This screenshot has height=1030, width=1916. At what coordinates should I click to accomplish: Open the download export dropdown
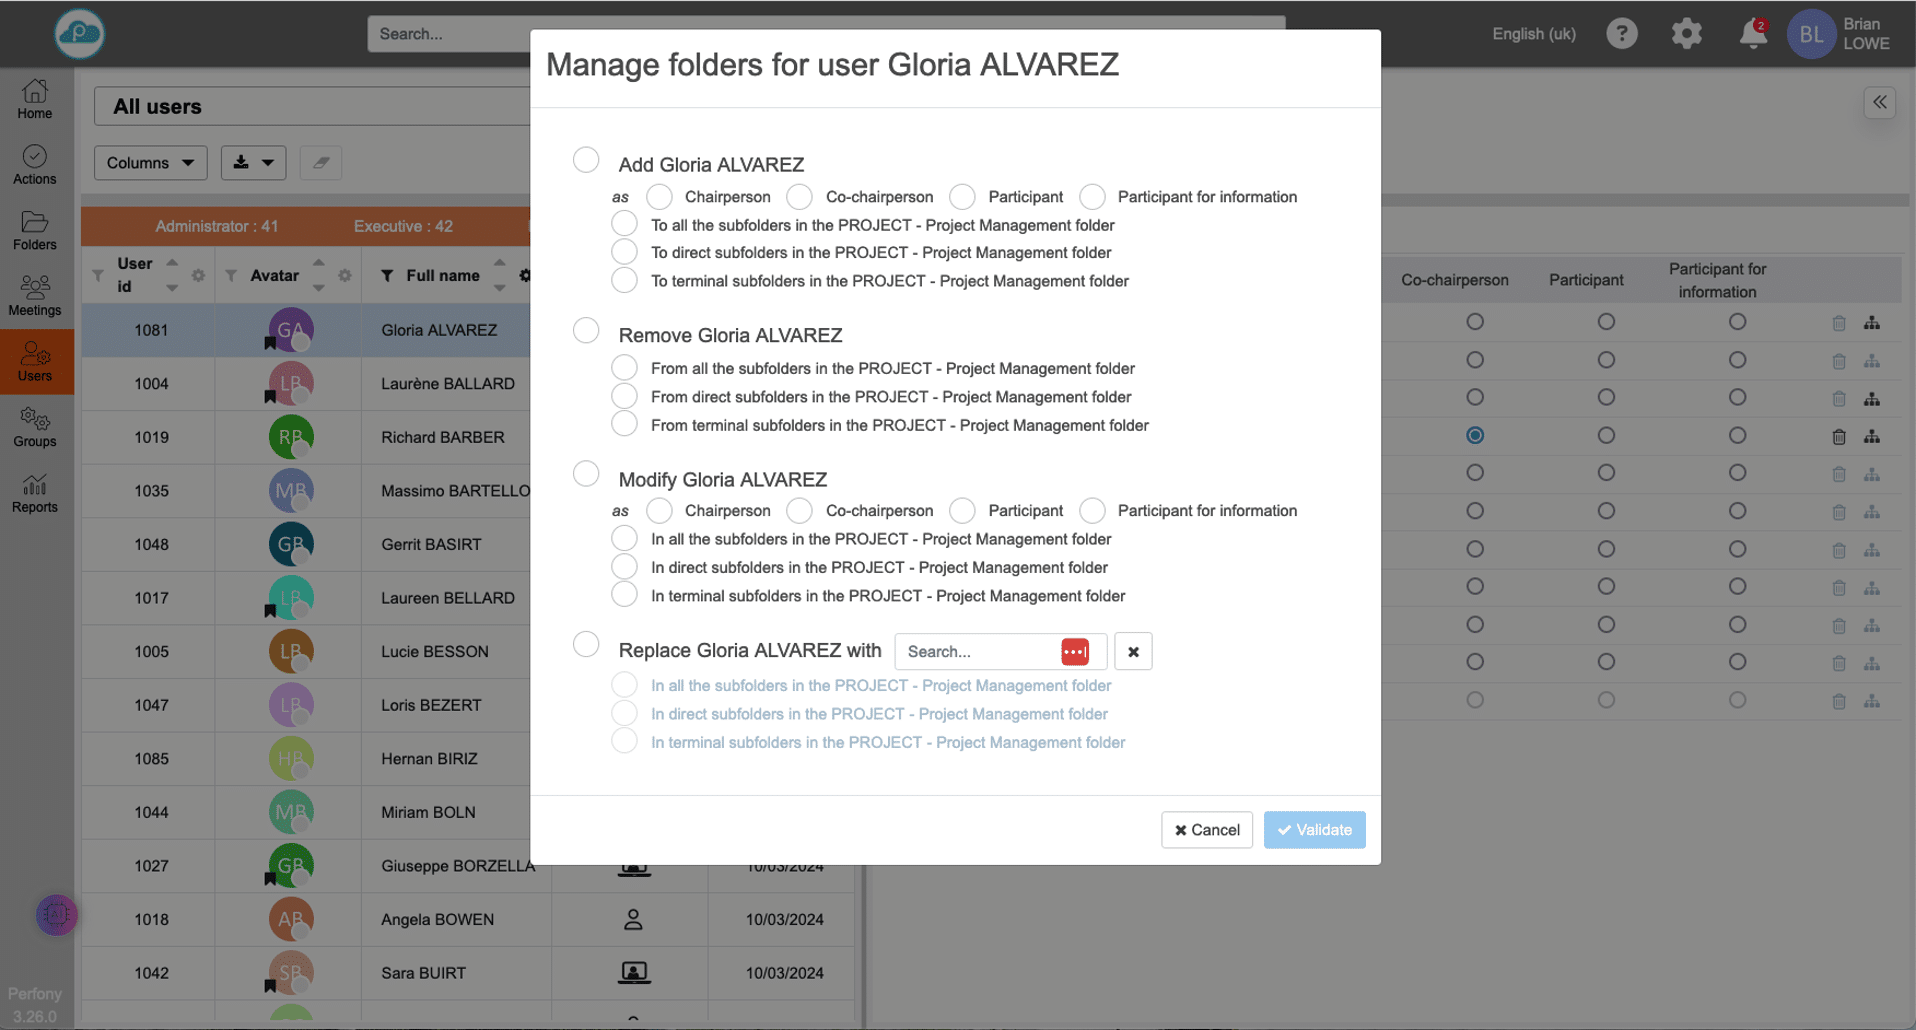click(x=253, y=163)
